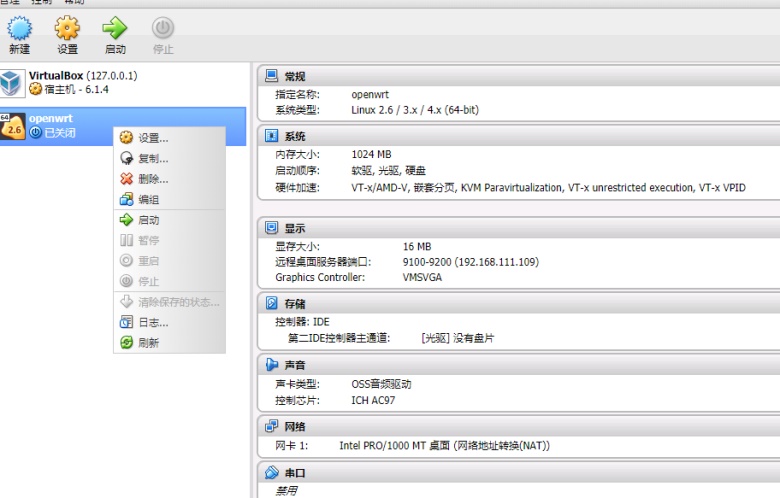Choose 刷新 in the context menu

169,343
